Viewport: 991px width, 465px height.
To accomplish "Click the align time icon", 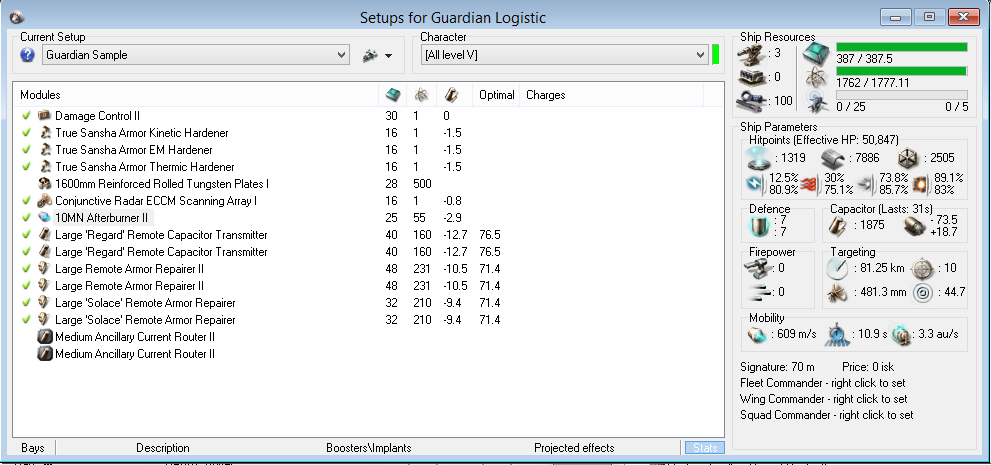I will tap(836, 334).
